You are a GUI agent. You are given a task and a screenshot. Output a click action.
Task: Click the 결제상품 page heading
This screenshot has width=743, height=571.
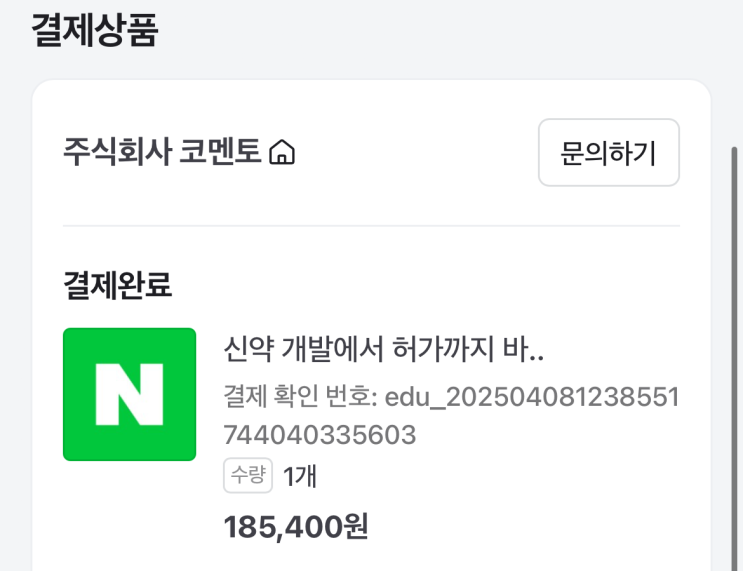[95, 29]
